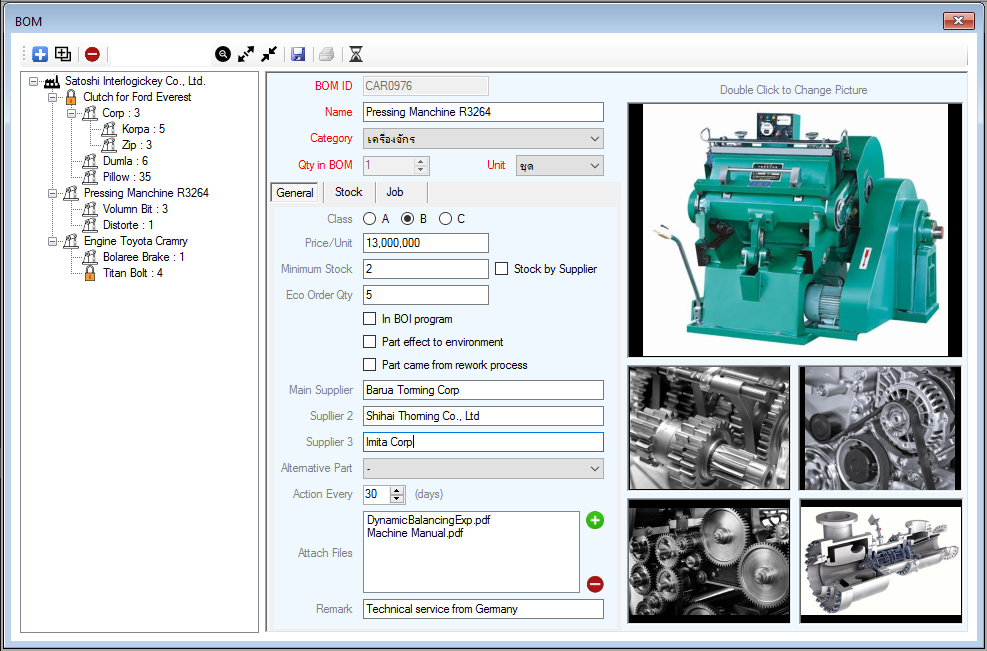Click the black magnifier search icon
This screenshot has height=651, width=987.
pyautogui.click(x=223, y=54)
